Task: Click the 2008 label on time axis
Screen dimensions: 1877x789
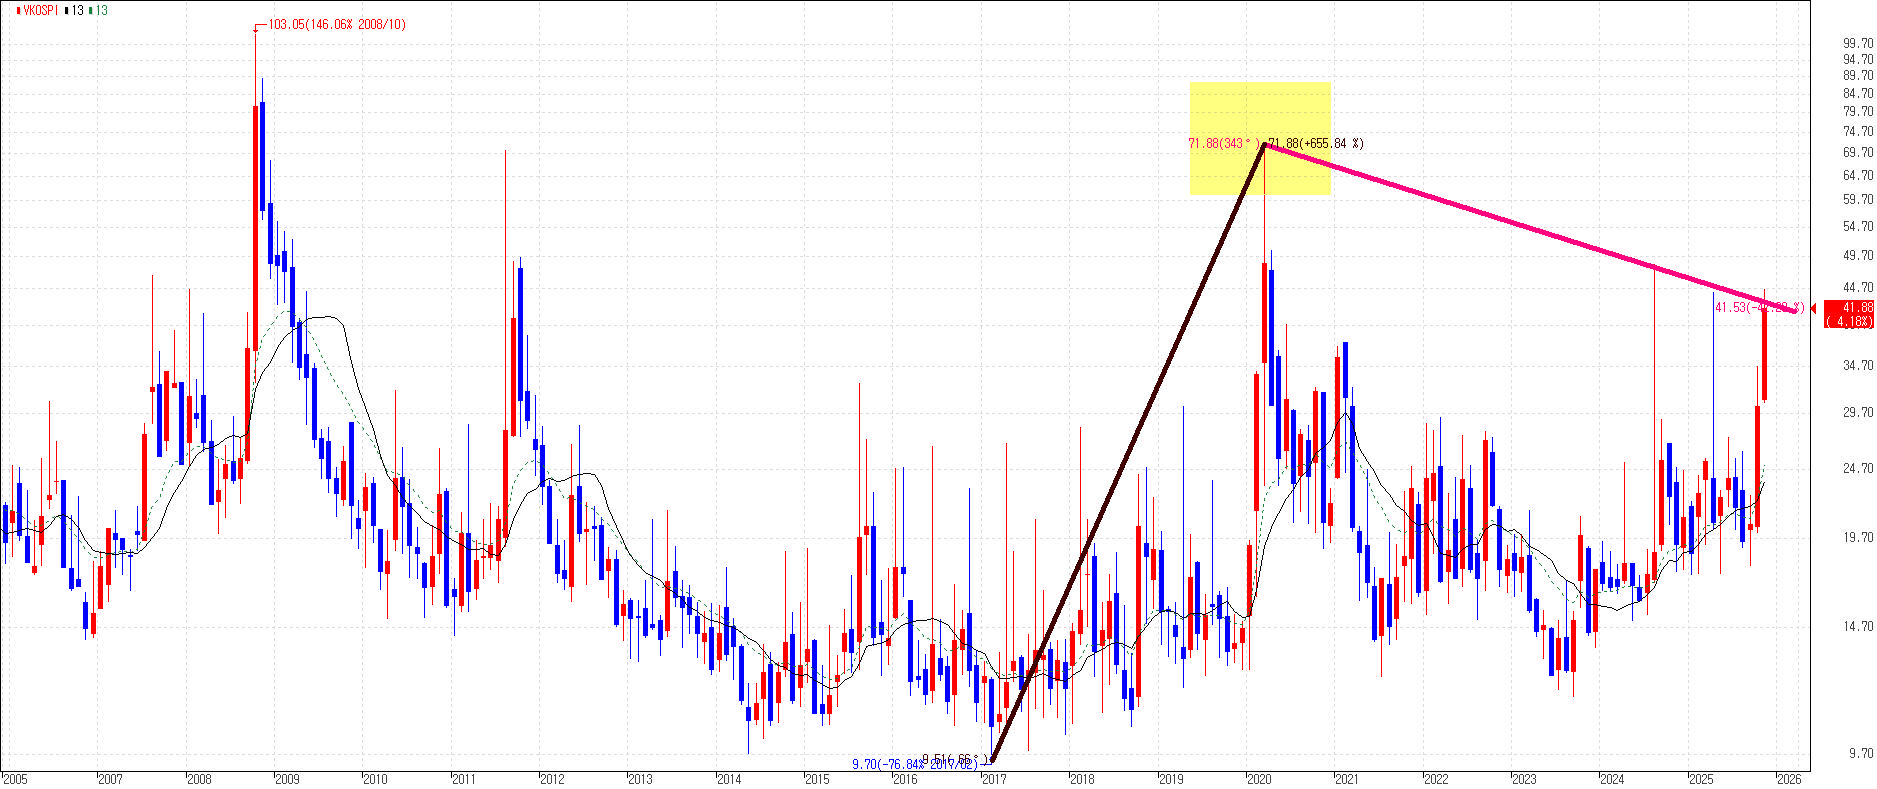Action: click(x=199, y=779)
